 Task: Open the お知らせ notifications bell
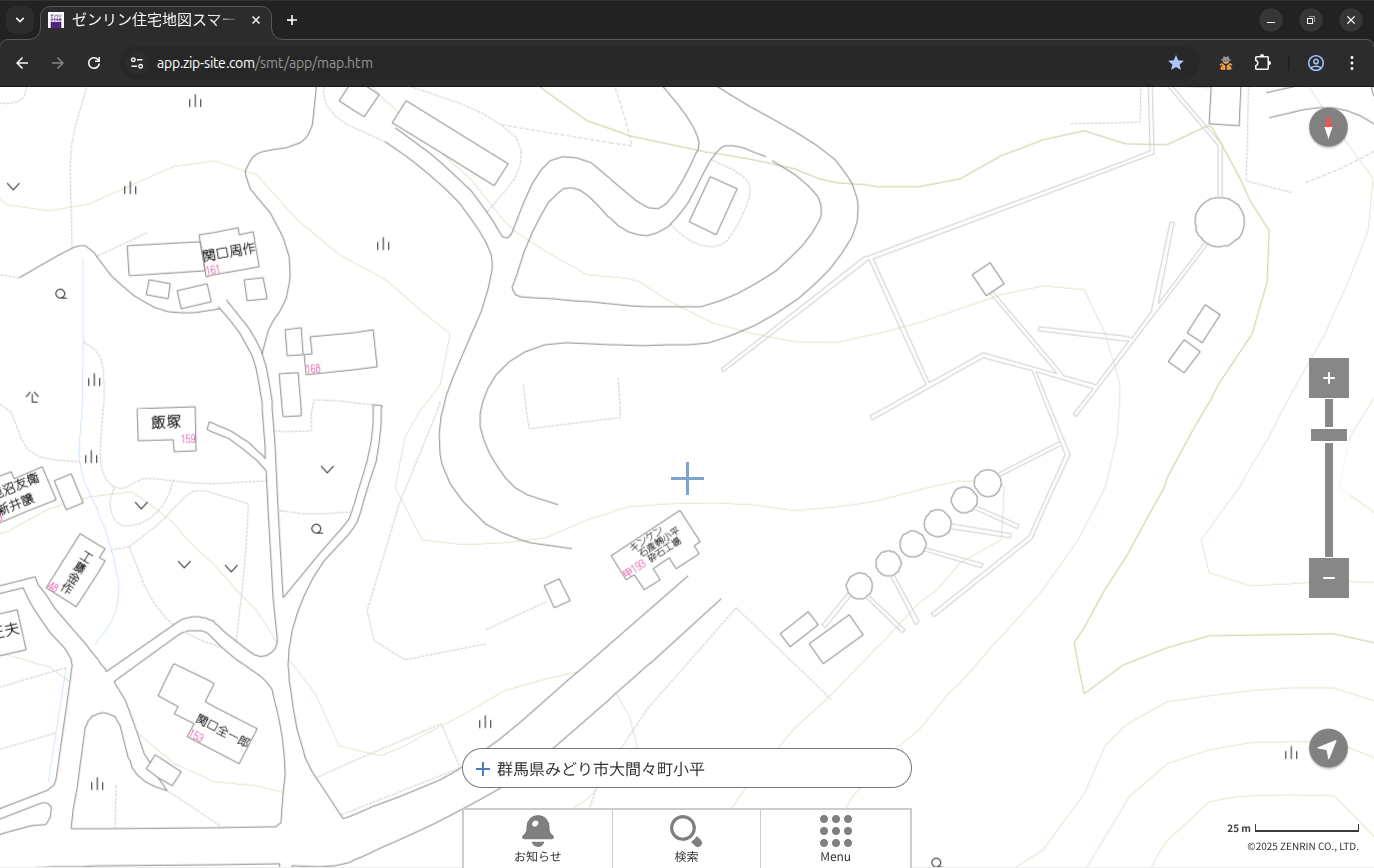[x=537, y=837]
